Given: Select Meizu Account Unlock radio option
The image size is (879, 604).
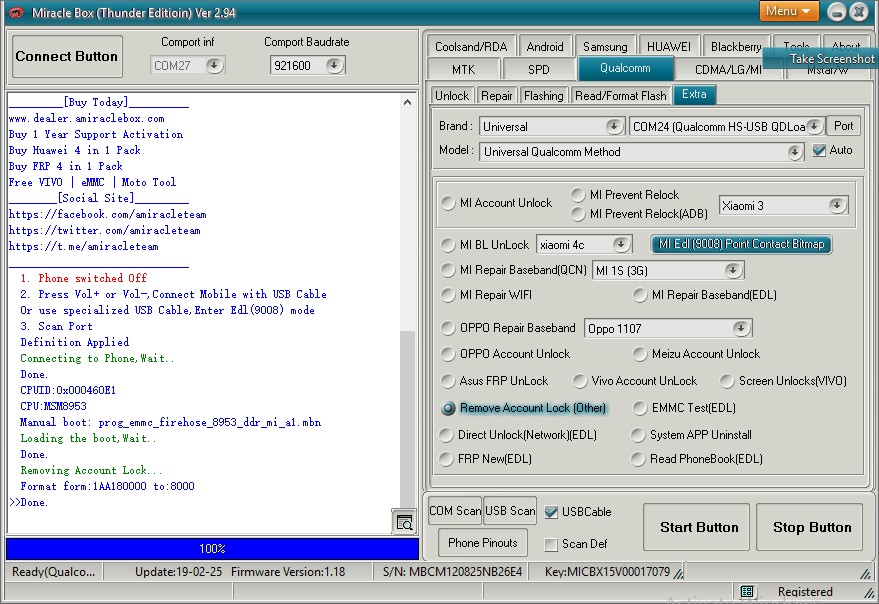Looking at the screenshot, I should (x=640, y=354).
